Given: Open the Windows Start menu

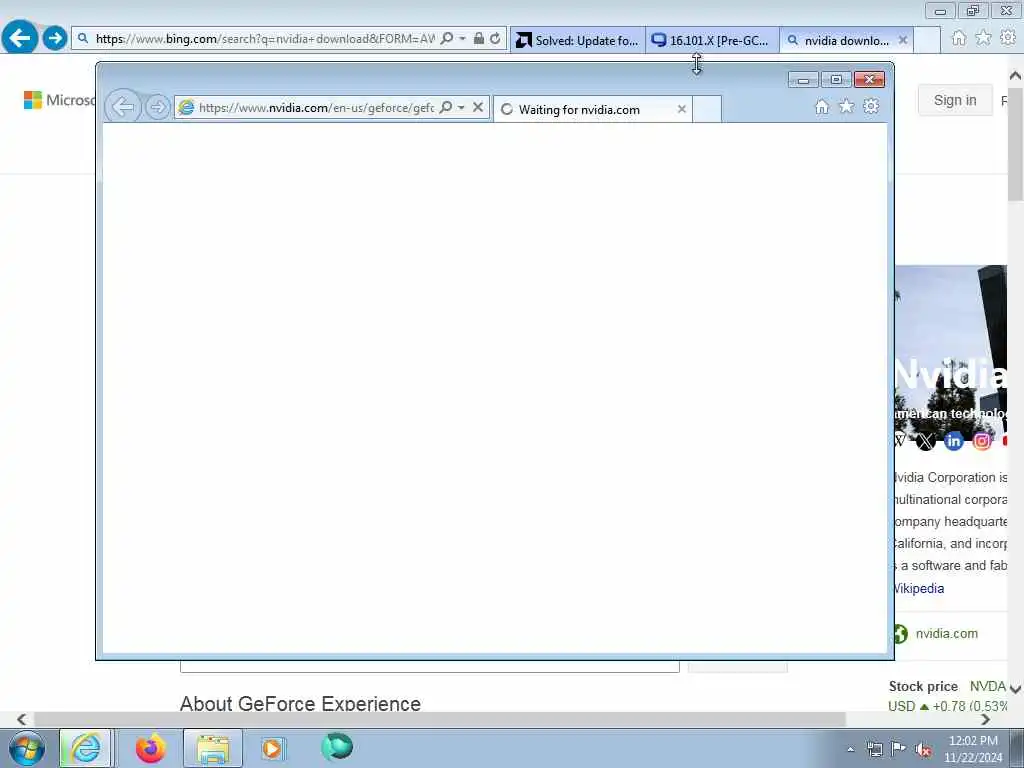Looking at the screenshot, I should pyautogui.click(x=27, y=748).
